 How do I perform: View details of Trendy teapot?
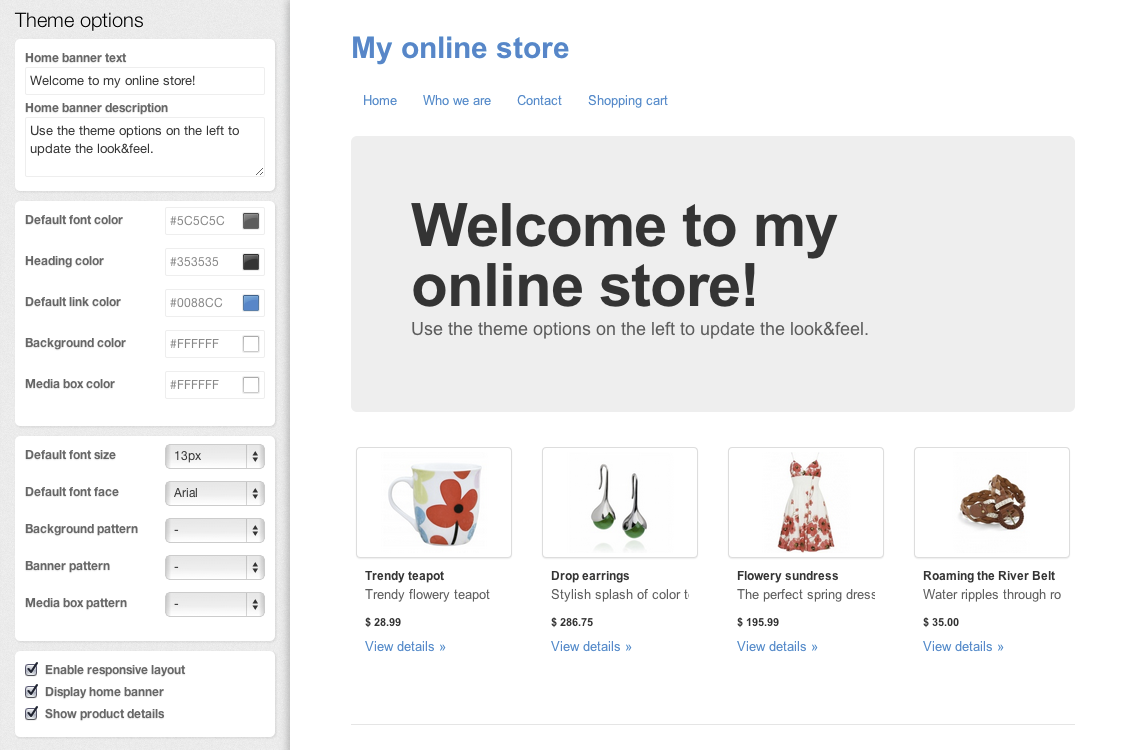click(x=405, y=647)
